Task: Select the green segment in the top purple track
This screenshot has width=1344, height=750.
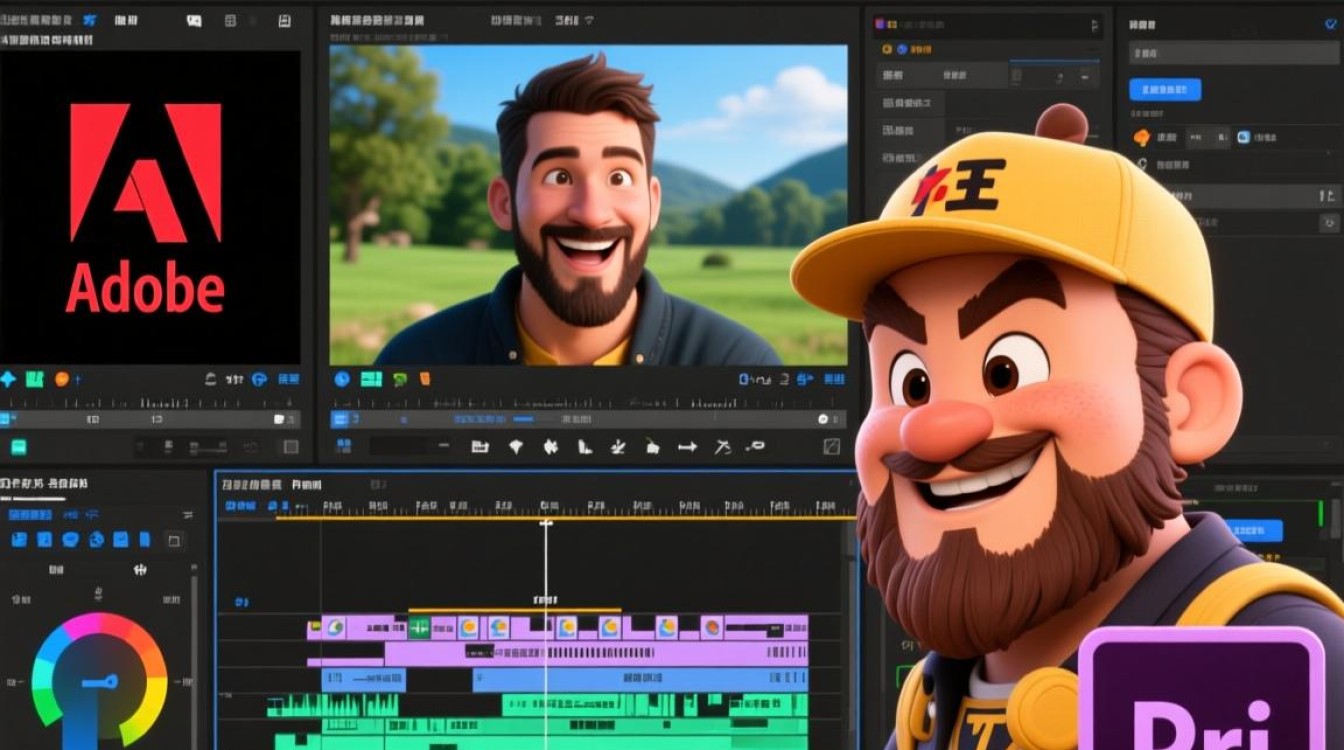Action: point(418,627)
